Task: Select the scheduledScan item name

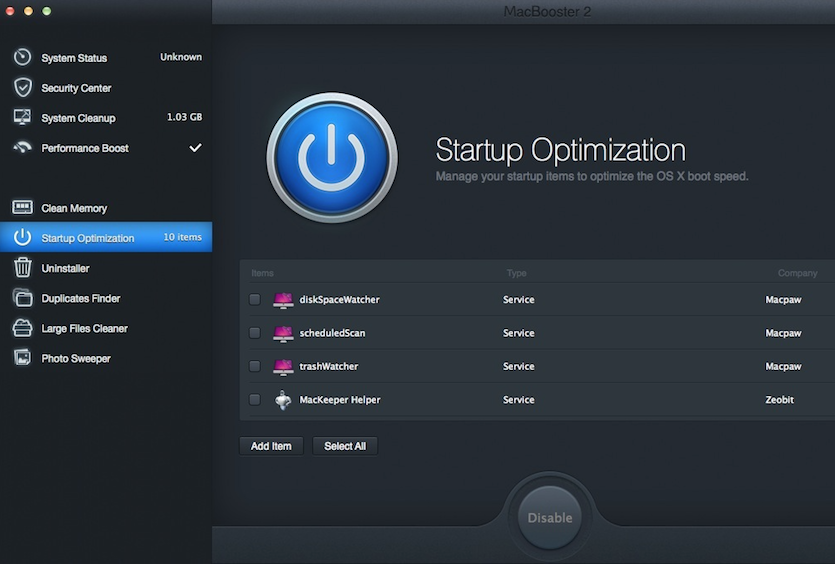Action: click(332, 333)
